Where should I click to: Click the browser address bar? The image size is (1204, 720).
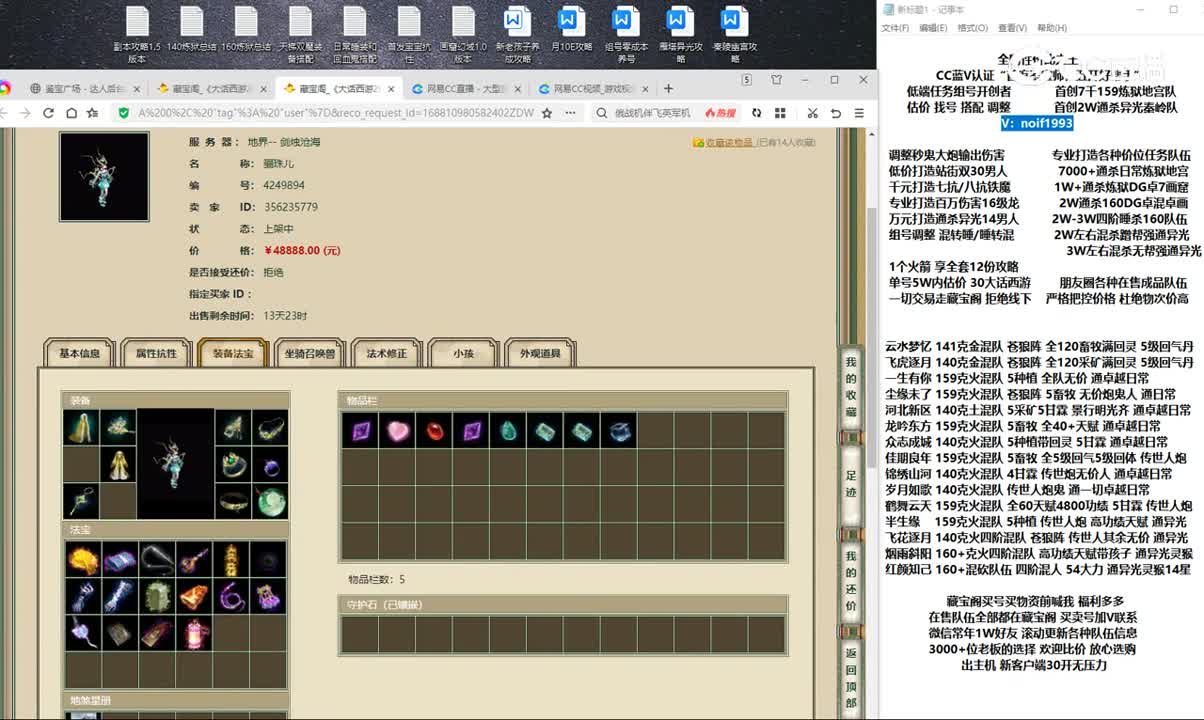335,113
